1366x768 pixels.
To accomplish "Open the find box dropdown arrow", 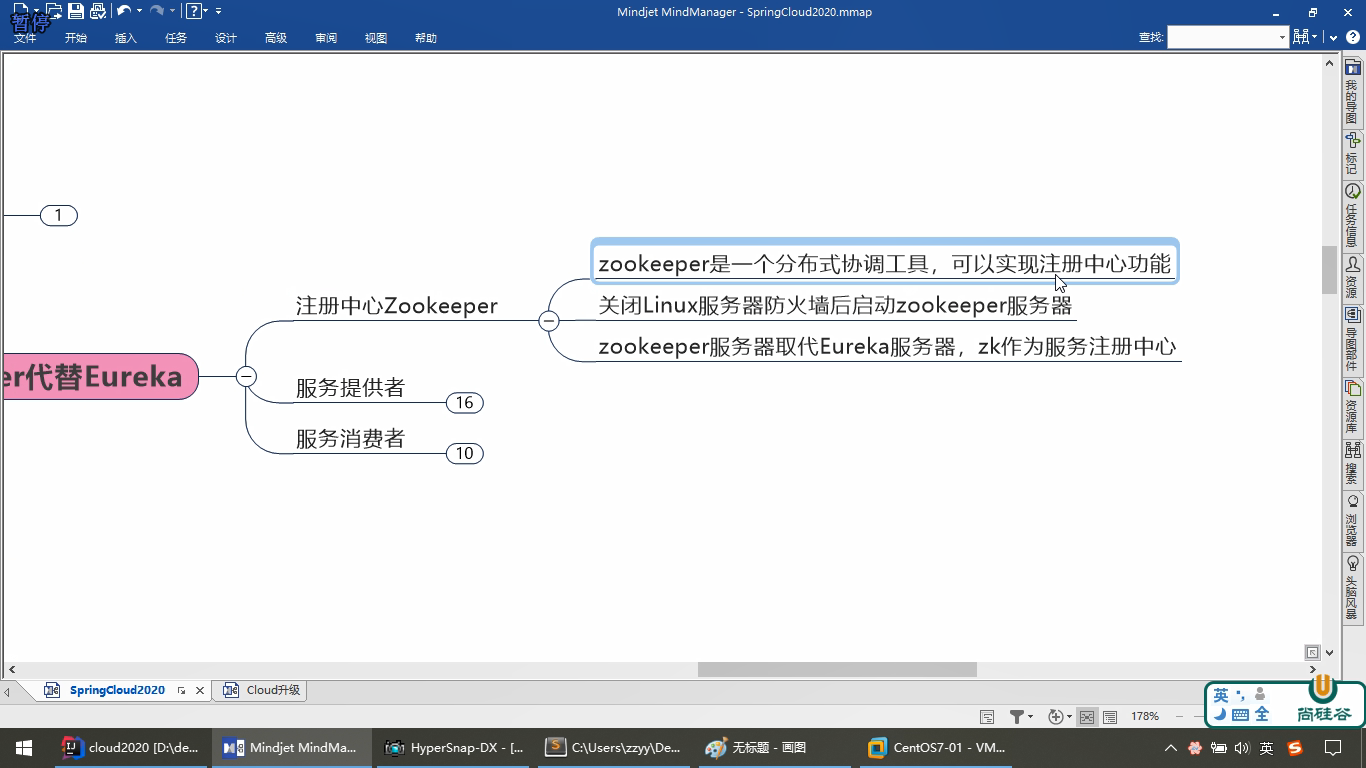I will [x=1282, y=37].
